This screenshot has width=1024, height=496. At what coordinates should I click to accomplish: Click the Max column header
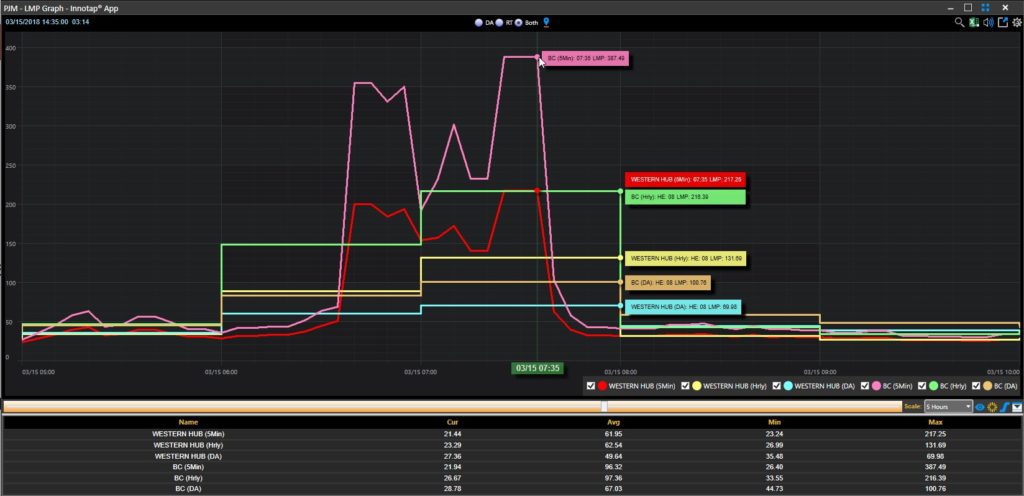(x=935, y=422)
